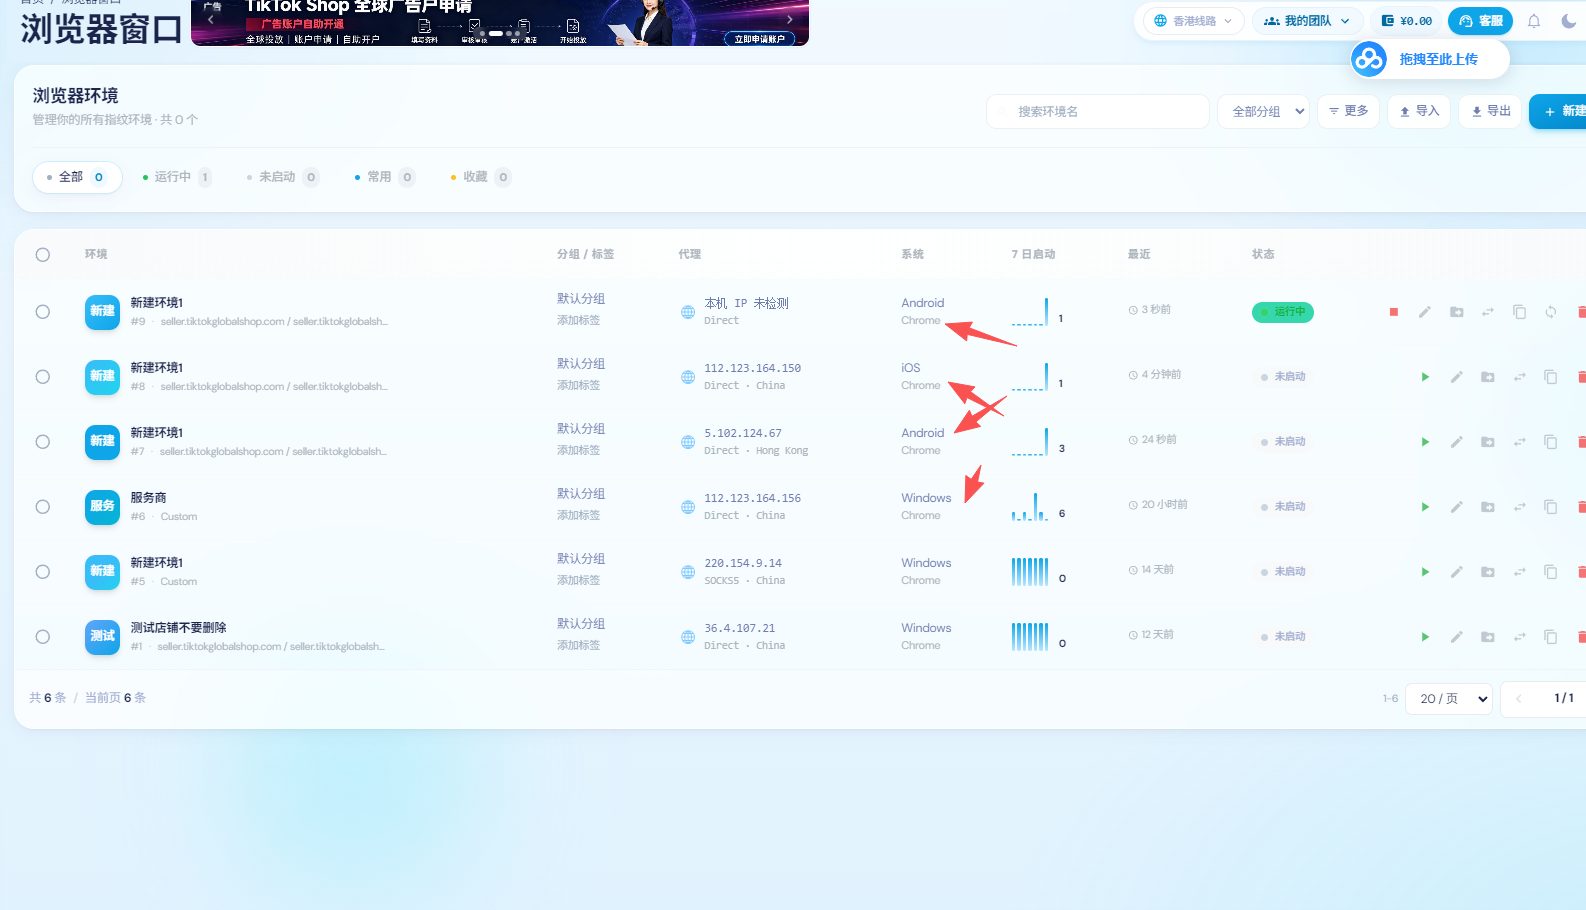Edit the 测试店铺不要删除 environment

point(1456,637)
